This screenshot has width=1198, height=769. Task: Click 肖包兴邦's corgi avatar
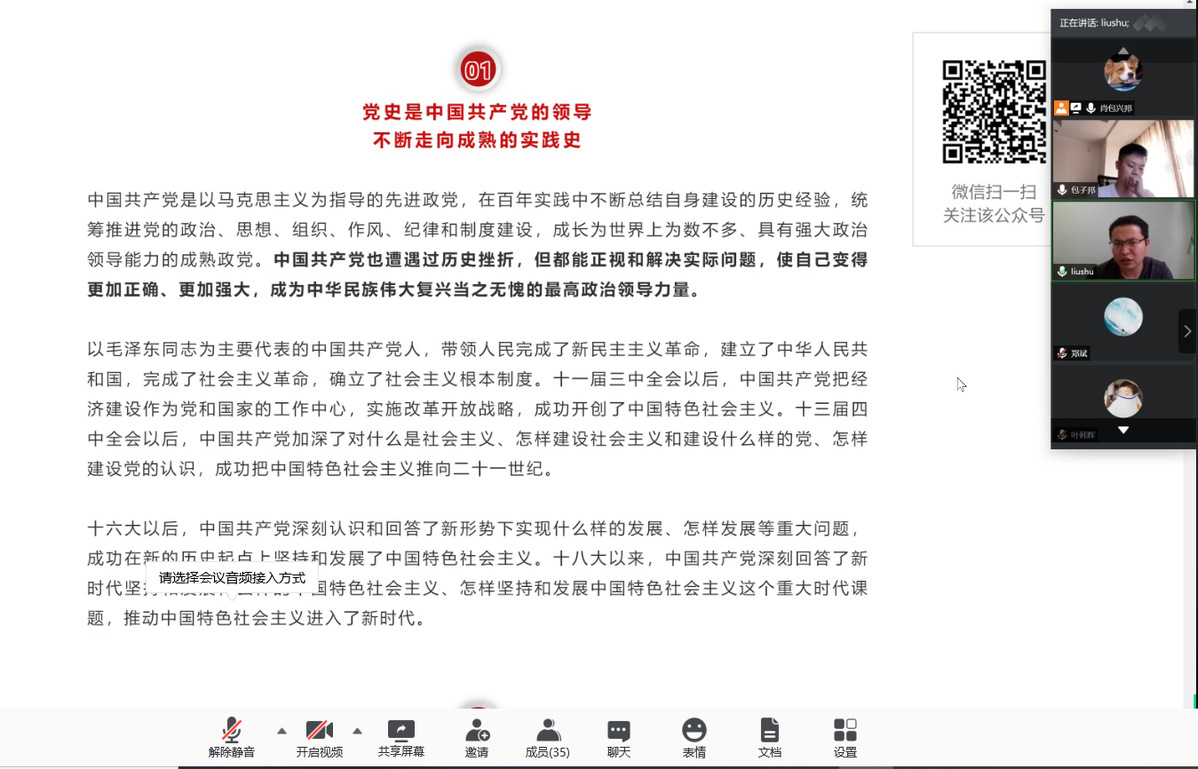pyautogui.click(x=1123, y=73)
